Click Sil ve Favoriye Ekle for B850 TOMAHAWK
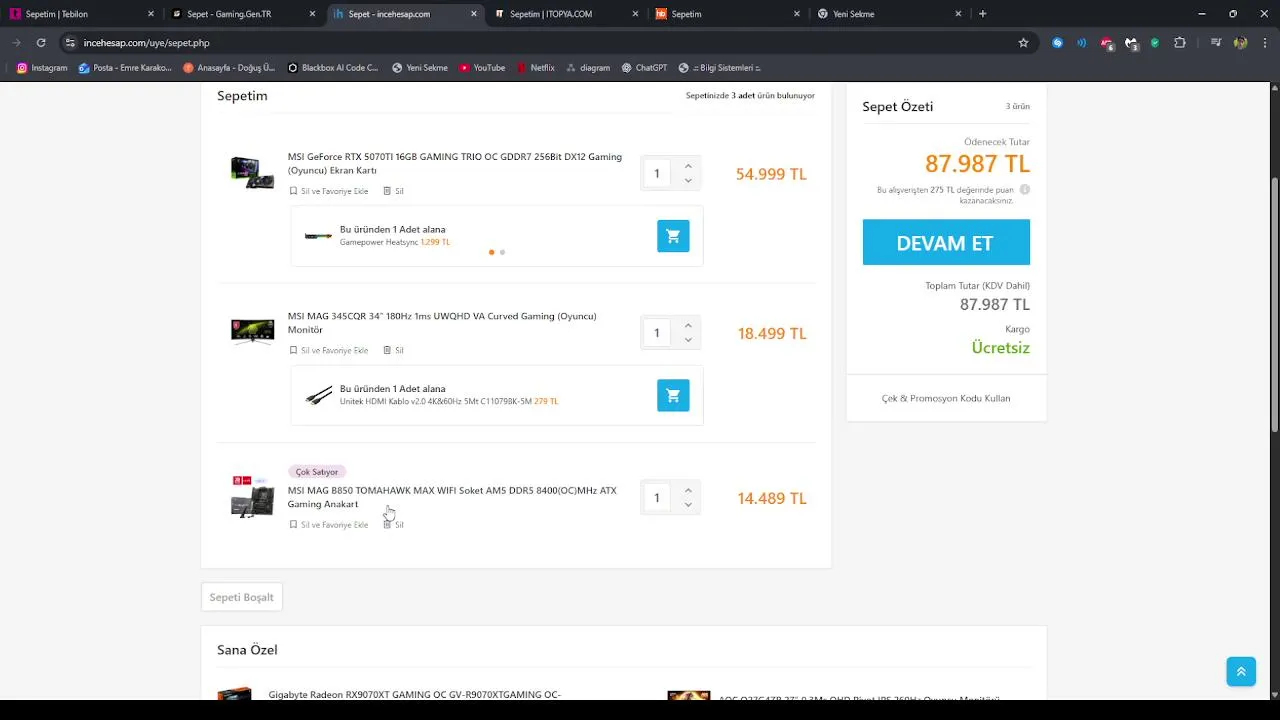 tap(329, 525)
